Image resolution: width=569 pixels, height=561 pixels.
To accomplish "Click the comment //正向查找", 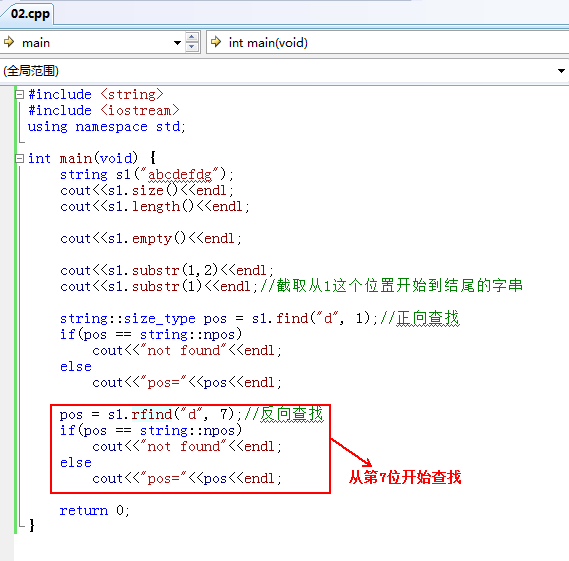I will [420, 318].
